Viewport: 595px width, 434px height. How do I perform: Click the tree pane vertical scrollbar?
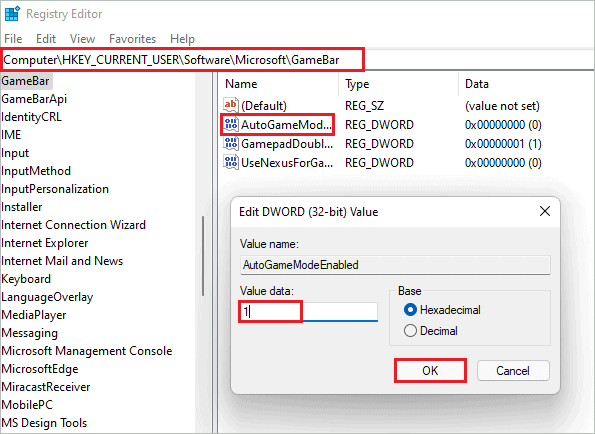(203, 256)
